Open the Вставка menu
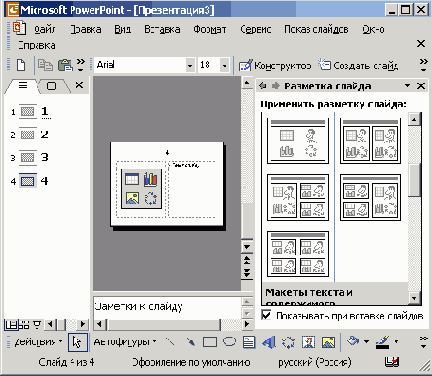Screen dimensions: 432x376 tap(162, 29)
